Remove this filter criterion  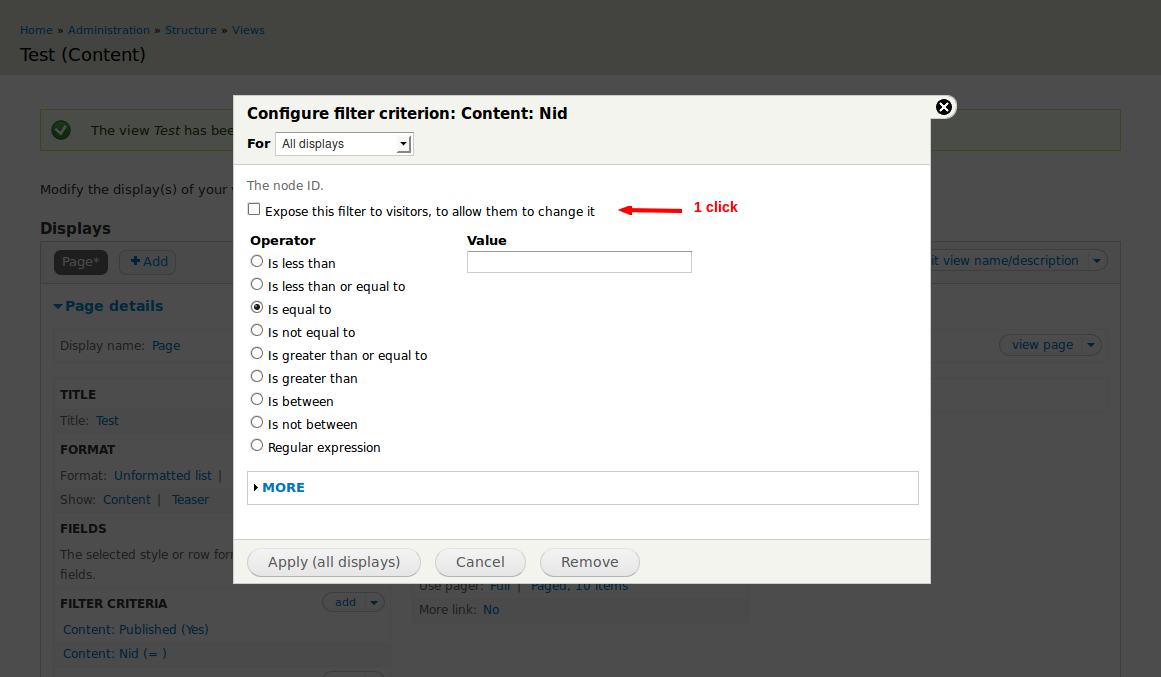(x=589, y=562)
